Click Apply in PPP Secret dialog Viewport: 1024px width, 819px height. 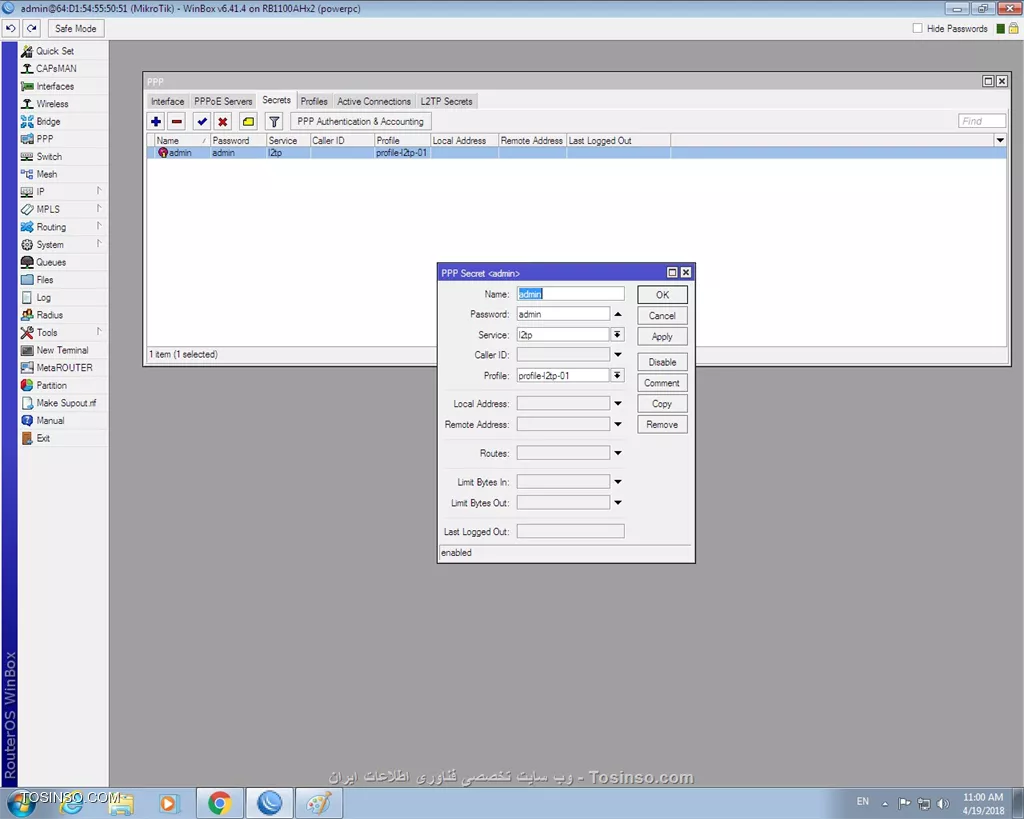[662, 336]
